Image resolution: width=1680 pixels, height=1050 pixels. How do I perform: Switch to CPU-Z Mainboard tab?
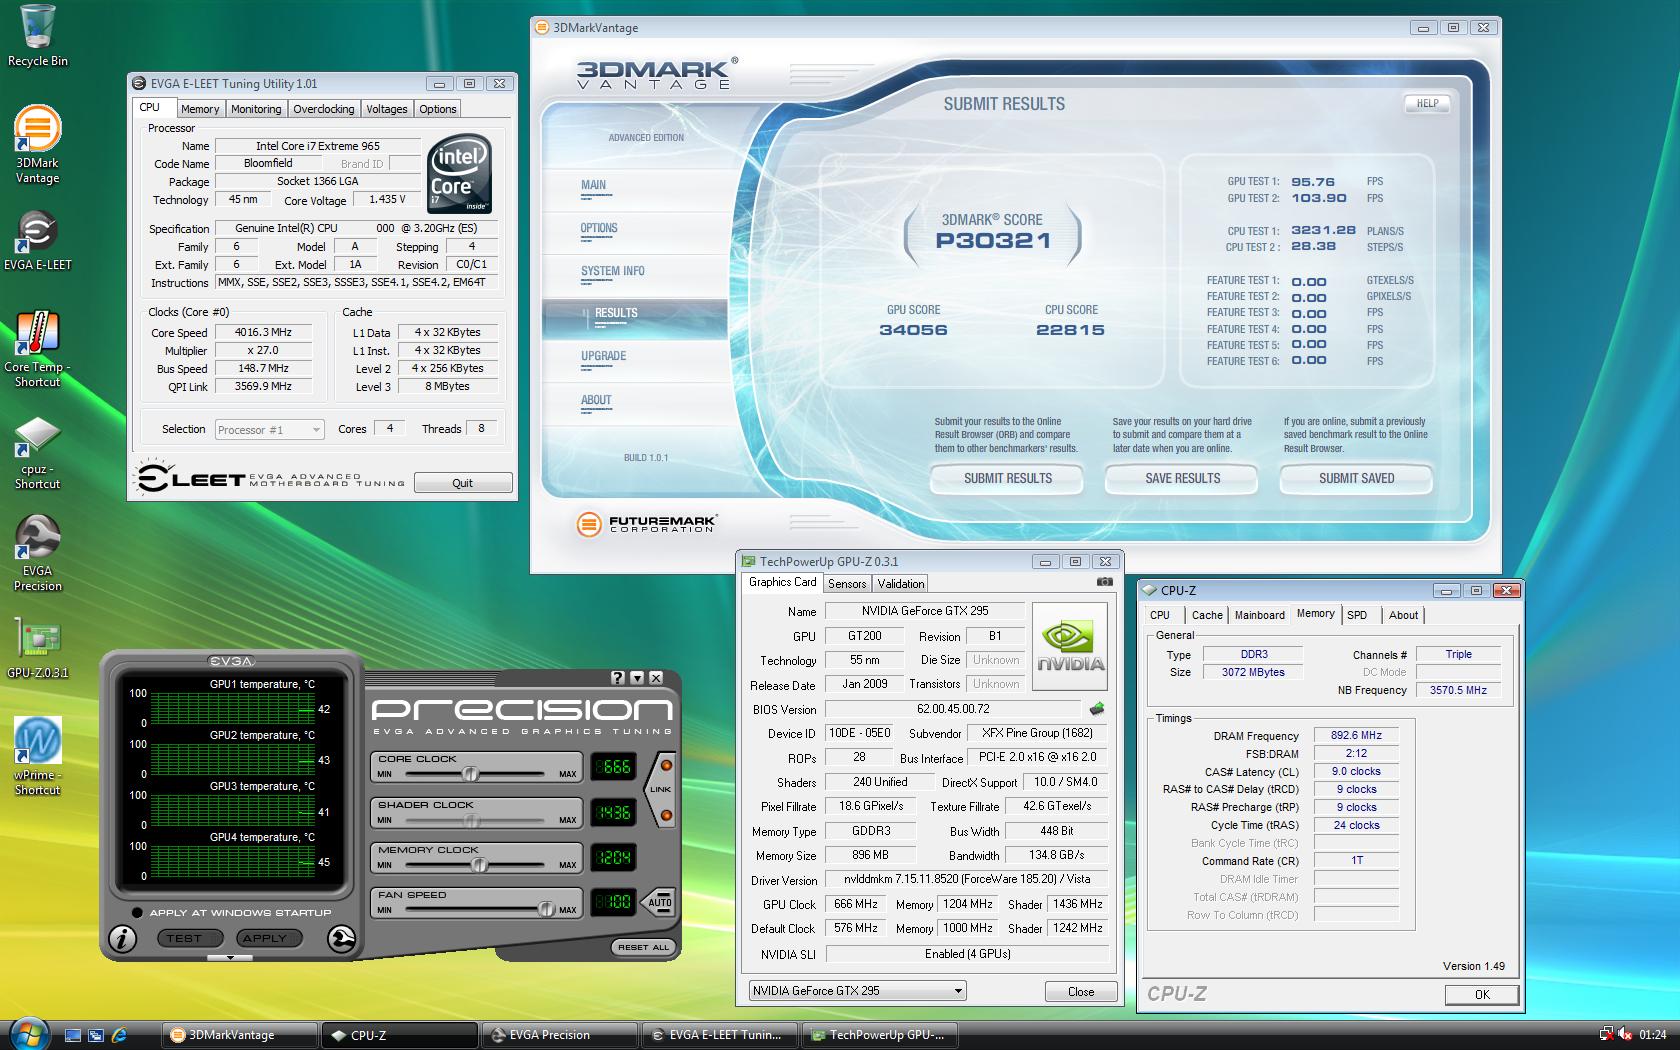pos(1259,615)
